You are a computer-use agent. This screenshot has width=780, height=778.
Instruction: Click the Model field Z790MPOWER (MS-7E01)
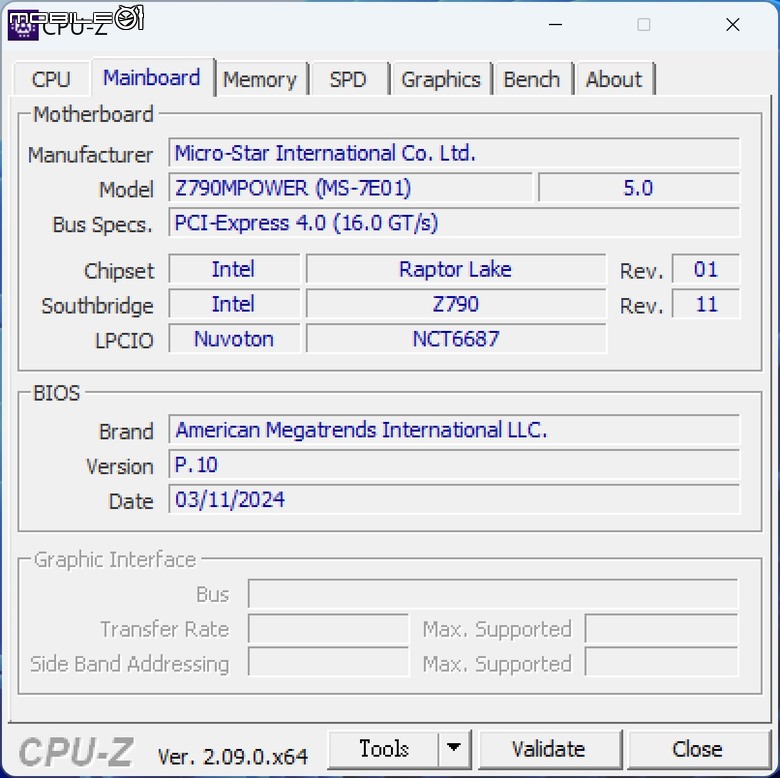point(351,188)
